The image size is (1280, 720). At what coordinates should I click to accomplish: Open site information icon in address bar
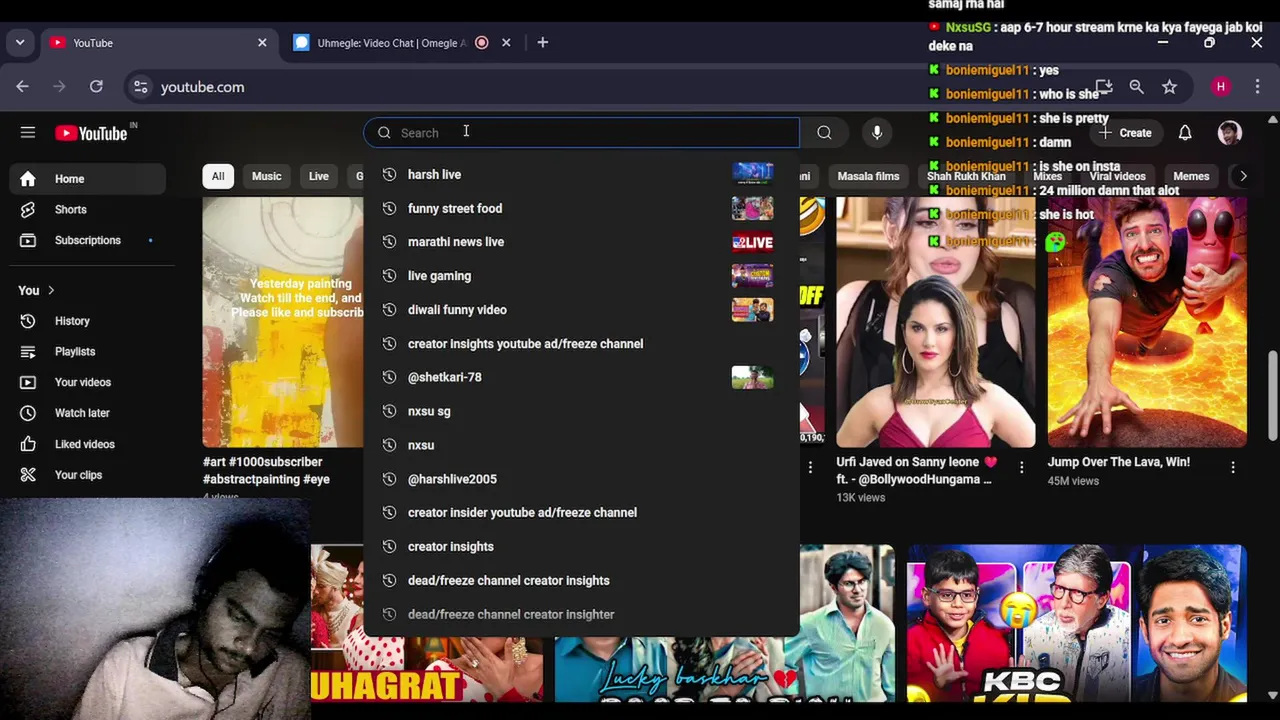point(141,87)
